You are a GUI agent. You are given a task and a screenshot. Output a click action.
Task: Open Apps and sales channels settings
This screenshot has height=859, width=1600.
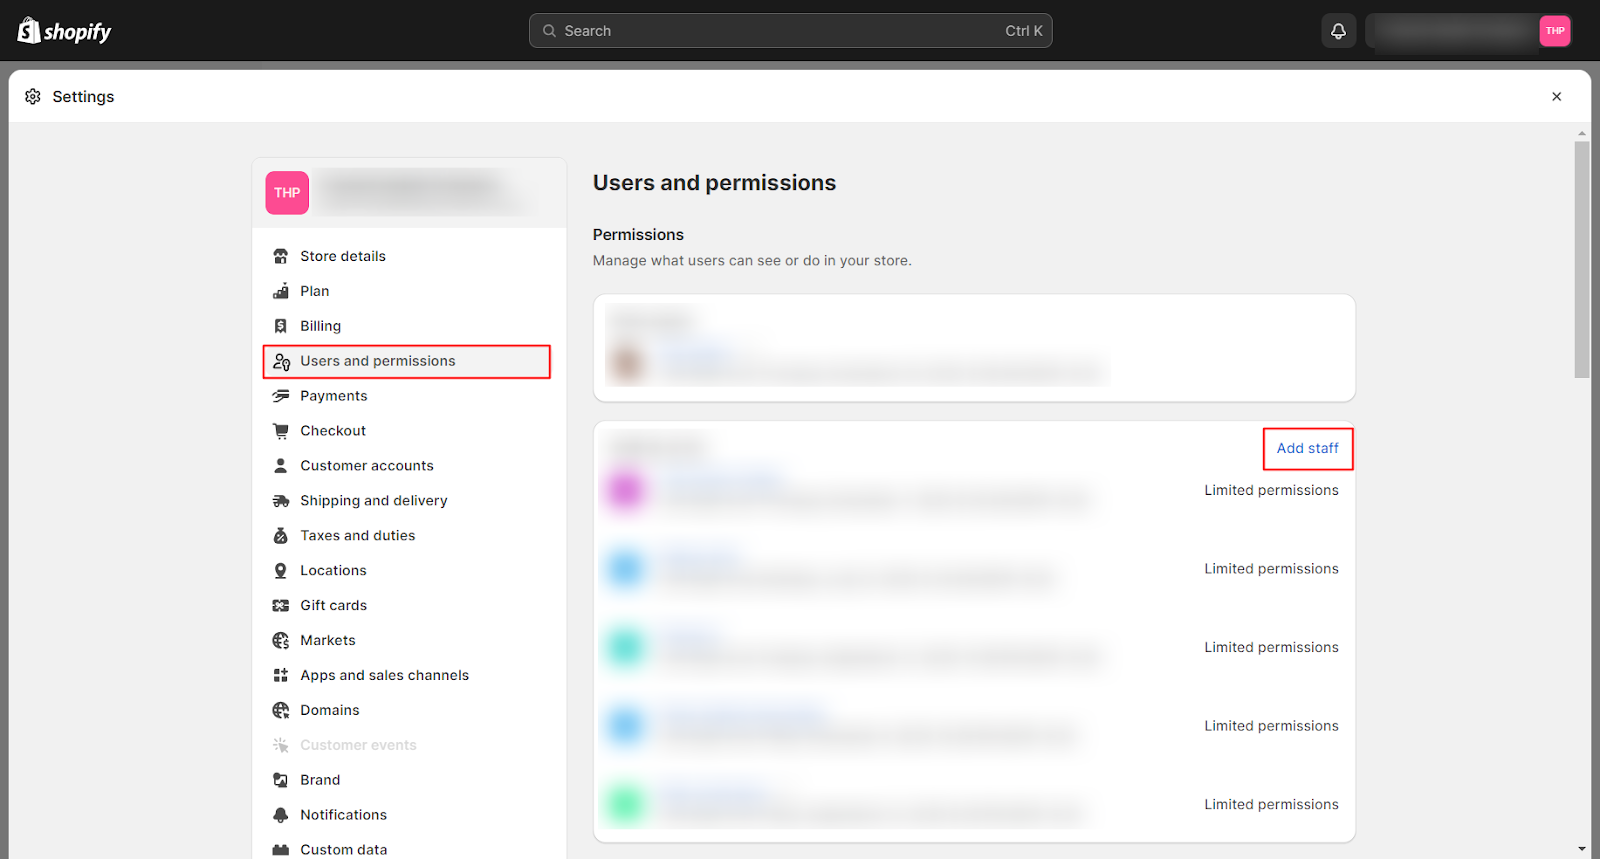407,676
